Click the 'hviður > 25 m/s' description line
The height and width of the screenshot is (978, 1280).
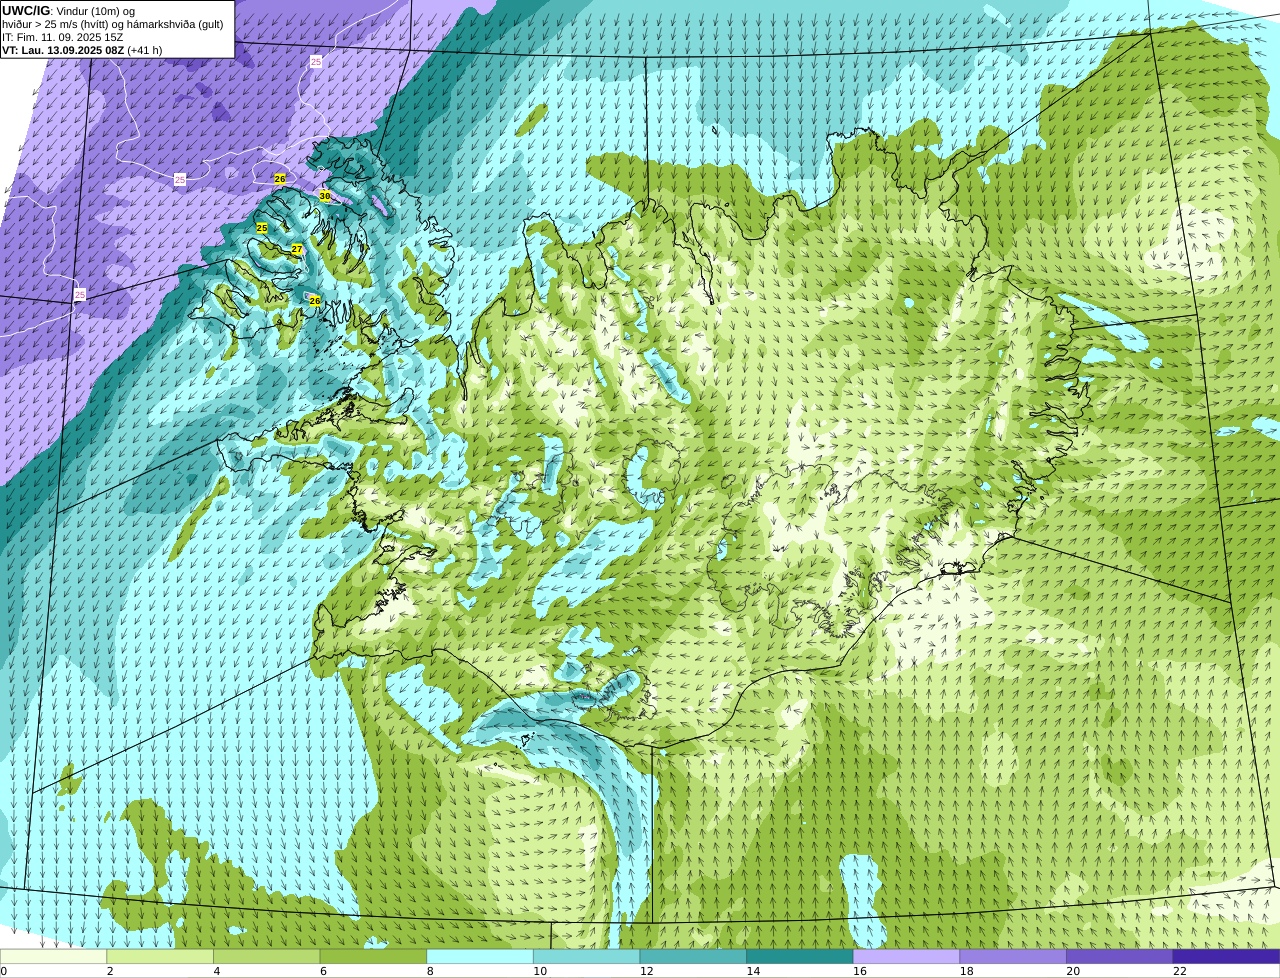(113, 24)
